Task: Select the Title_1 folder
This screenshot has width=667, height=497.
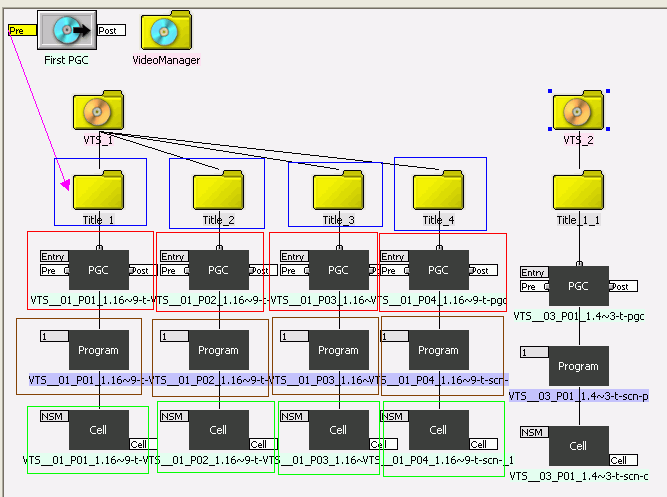Action: pyautogui.click(x=98, y=190)
